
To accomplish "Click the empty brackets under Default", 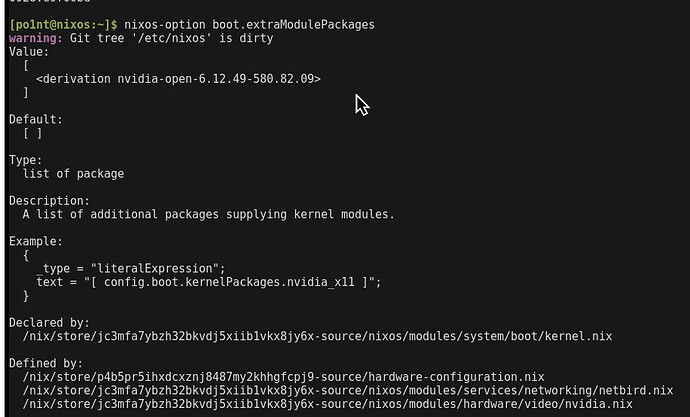I will pos(32,133).
